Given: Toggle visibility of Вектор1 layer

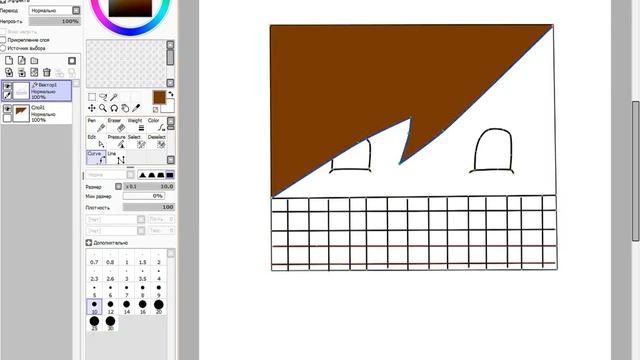Looking at the screenshot, I should point(7,86).
